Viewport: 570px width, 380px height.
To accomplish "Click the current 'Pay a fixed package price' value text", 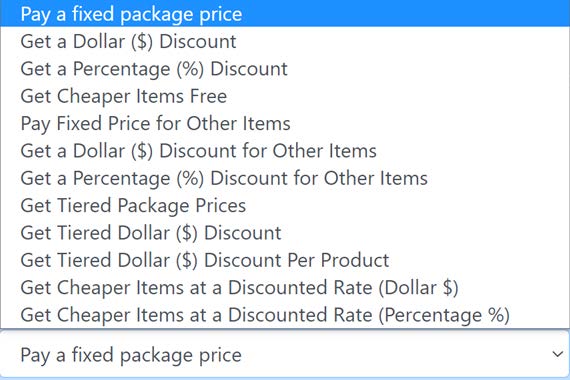I will click(x=131, y=355).
